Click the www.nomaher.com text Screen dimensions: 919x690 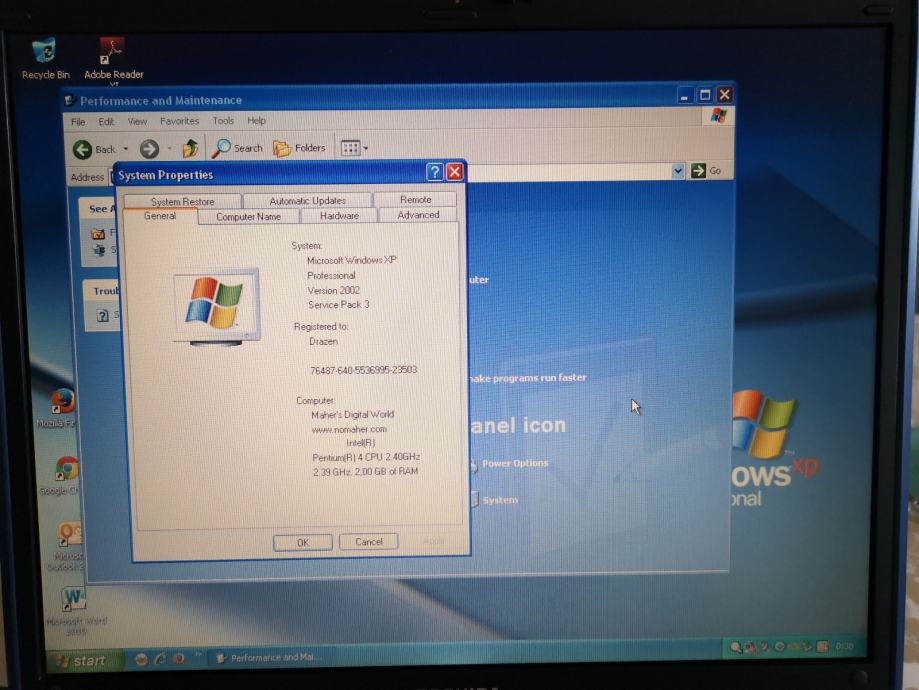point(349,429)
